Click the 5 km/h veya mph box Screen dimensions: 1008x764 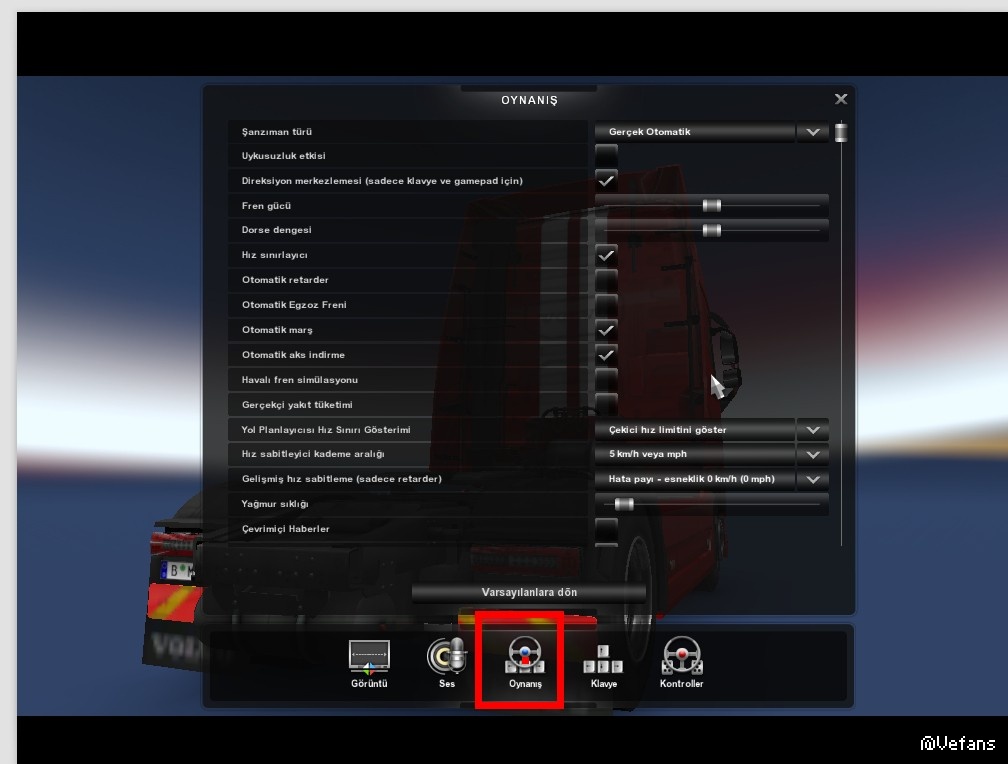[x=695, y=455]
